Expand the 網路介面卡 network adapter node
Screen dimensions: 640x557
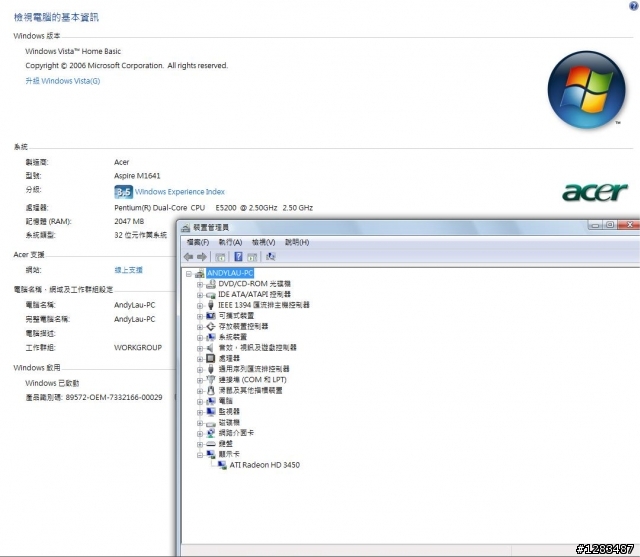tap(200, 434)
